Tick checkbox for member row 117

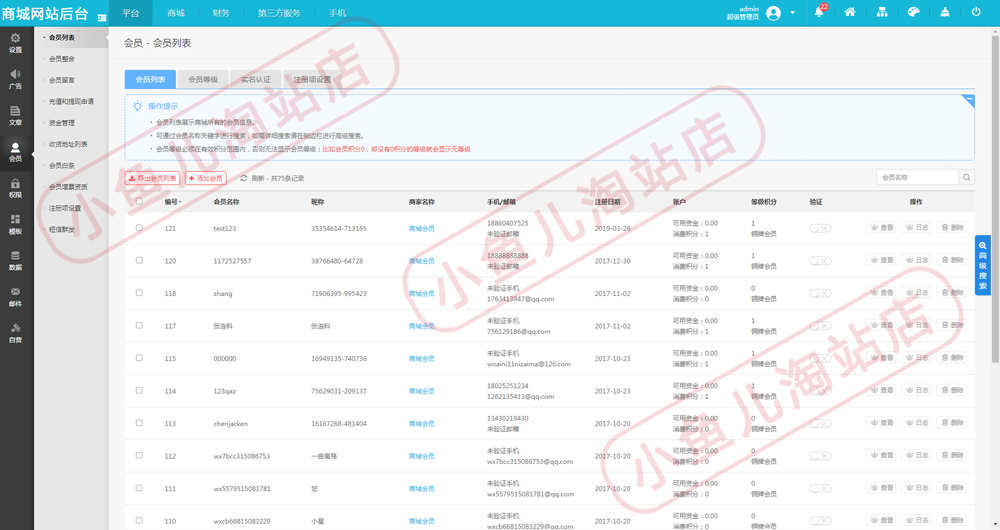139,325
